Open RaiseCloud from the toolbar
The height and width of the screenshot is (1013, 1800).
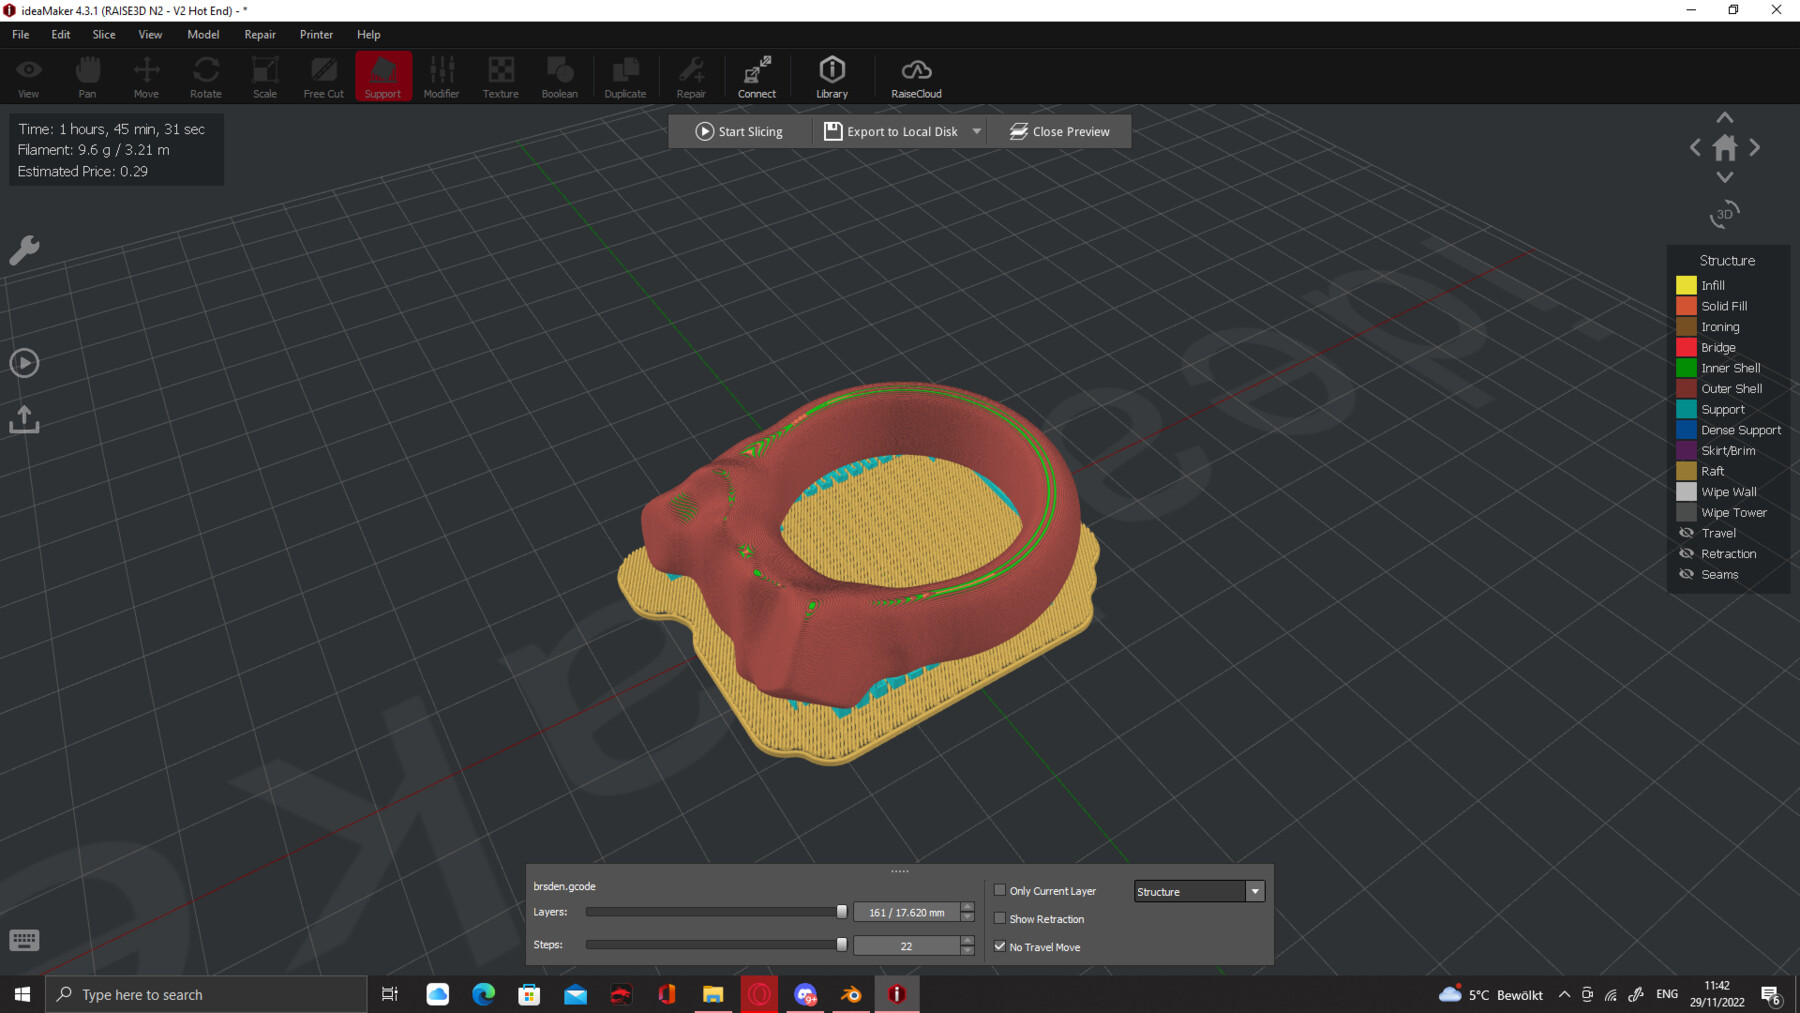pos(915,75)
